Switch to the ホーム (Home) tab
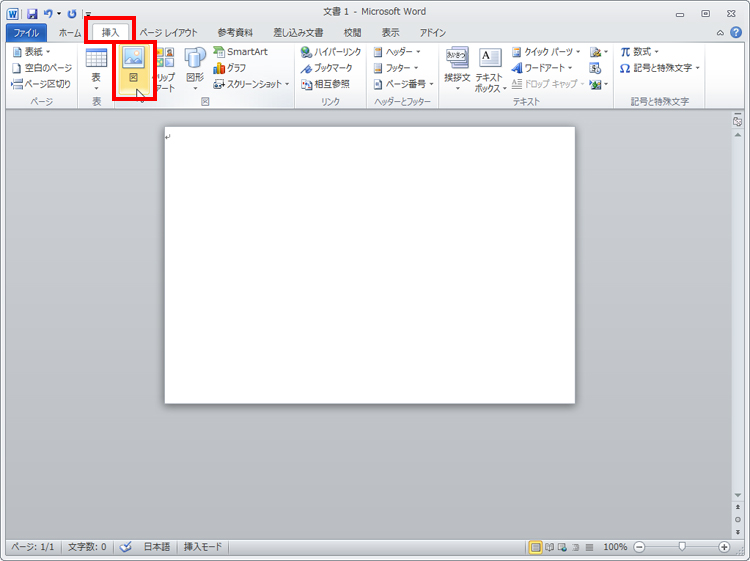Viewport: 750px width, 561px height. coord(70,33)
